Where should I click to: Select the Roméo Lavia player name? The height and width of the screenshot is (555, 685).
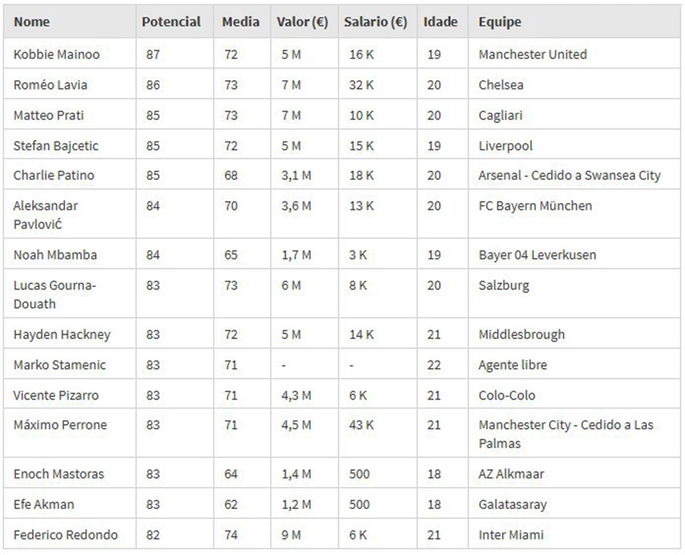pyautogui.click(x=50, y=85)
